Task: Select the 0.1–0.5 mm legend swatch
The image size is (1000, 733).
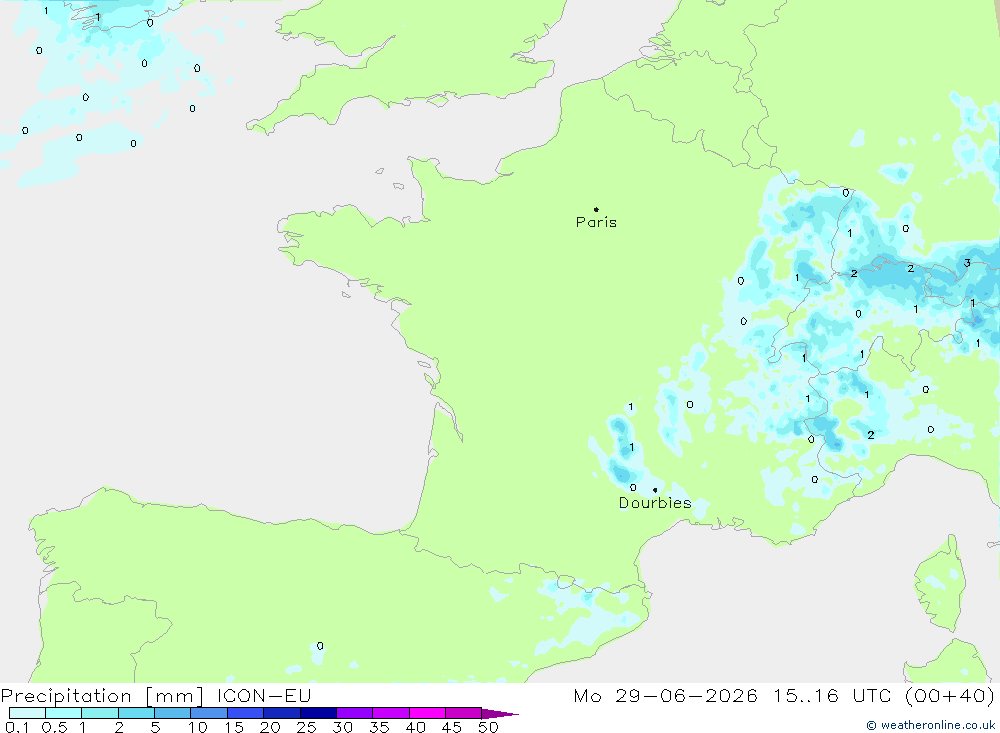Action: pos(27,713)
